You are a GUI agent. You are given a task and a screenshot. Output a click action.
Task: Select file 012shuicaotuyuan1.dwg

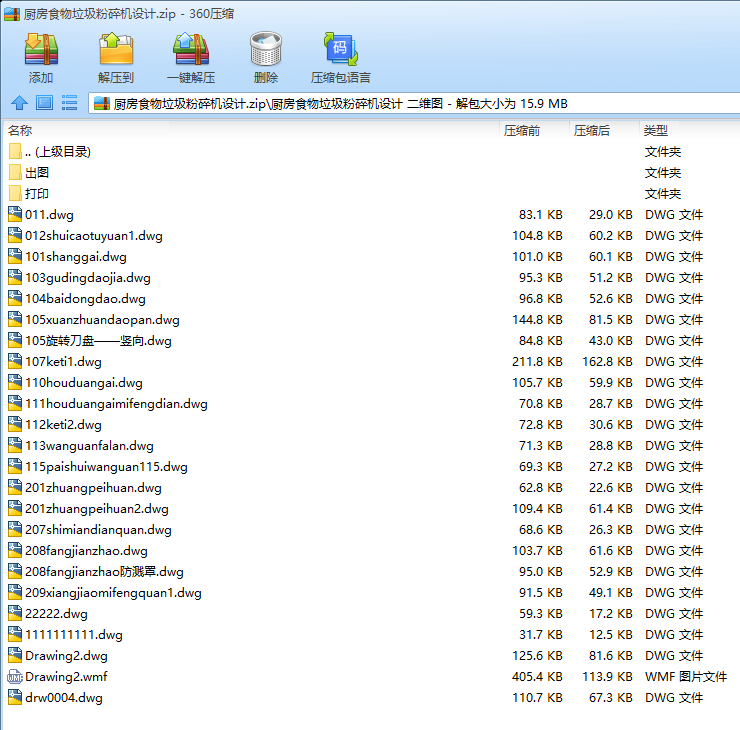[x=93, y=235]
